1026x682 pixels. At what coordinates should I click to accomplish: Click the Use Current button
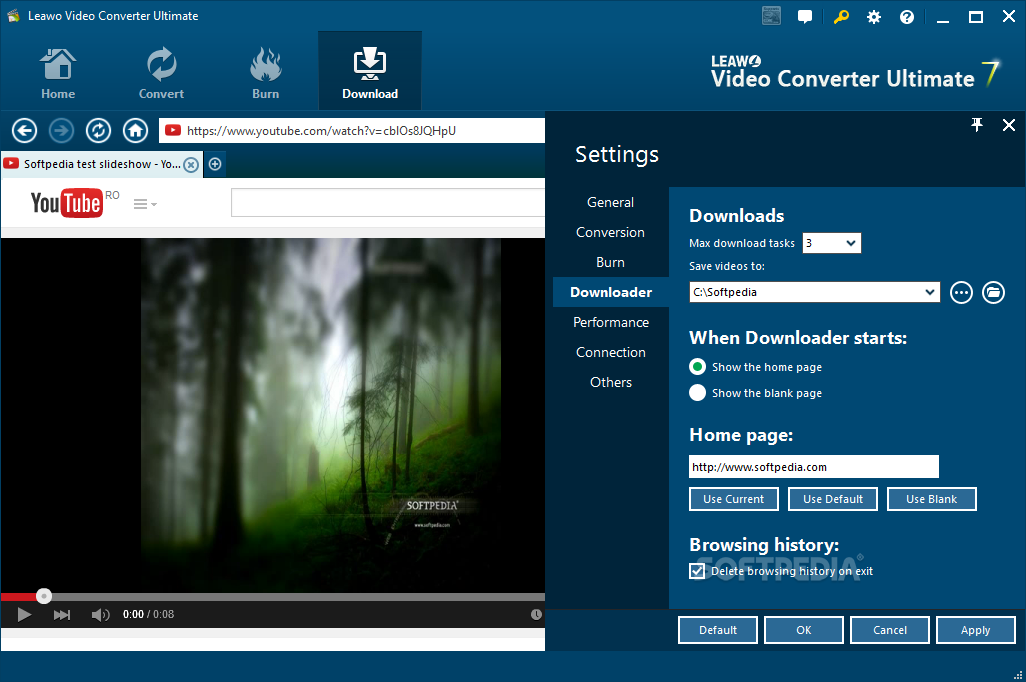734,499
